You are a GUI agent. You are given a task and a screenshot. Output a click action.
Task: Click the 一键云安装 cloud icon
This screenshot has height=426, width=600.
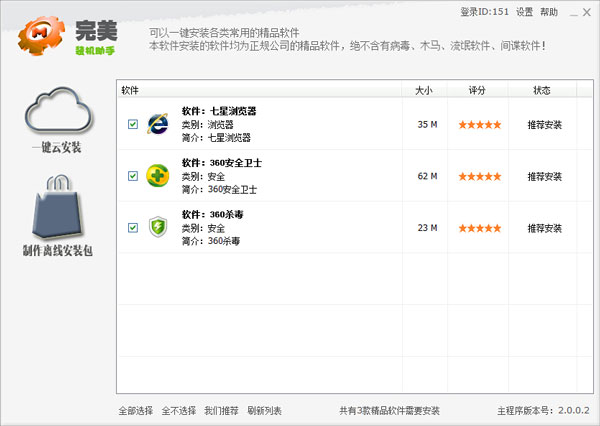coord(58,112)
